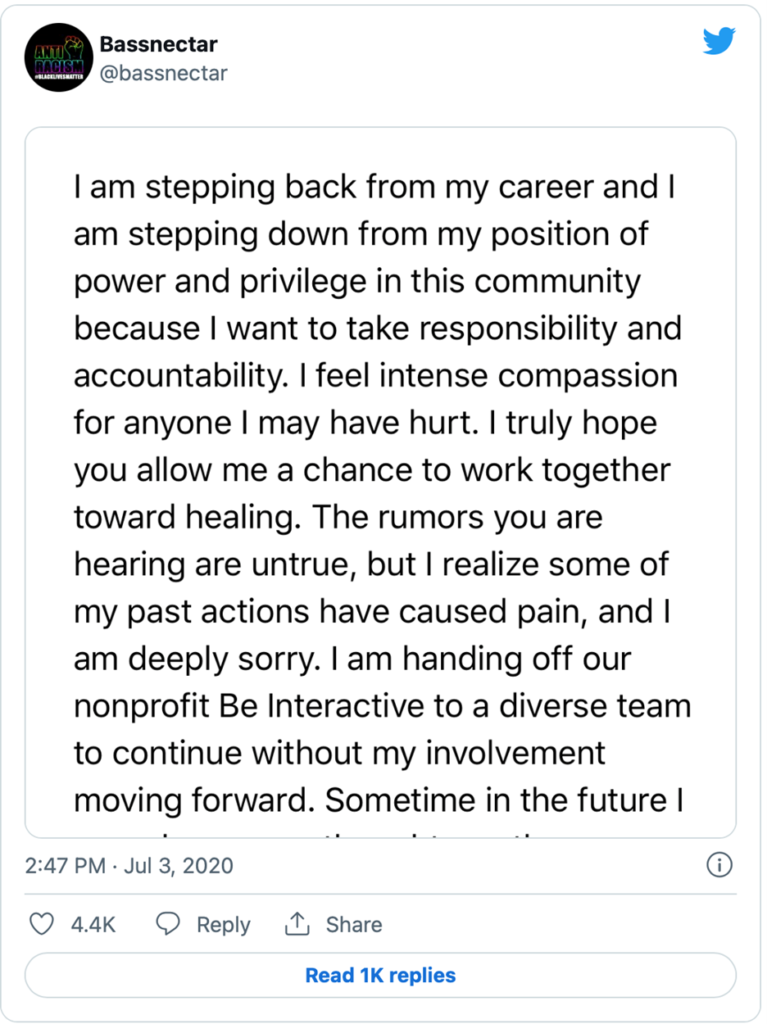Click the share upload arrow icon

coord(297,925)
